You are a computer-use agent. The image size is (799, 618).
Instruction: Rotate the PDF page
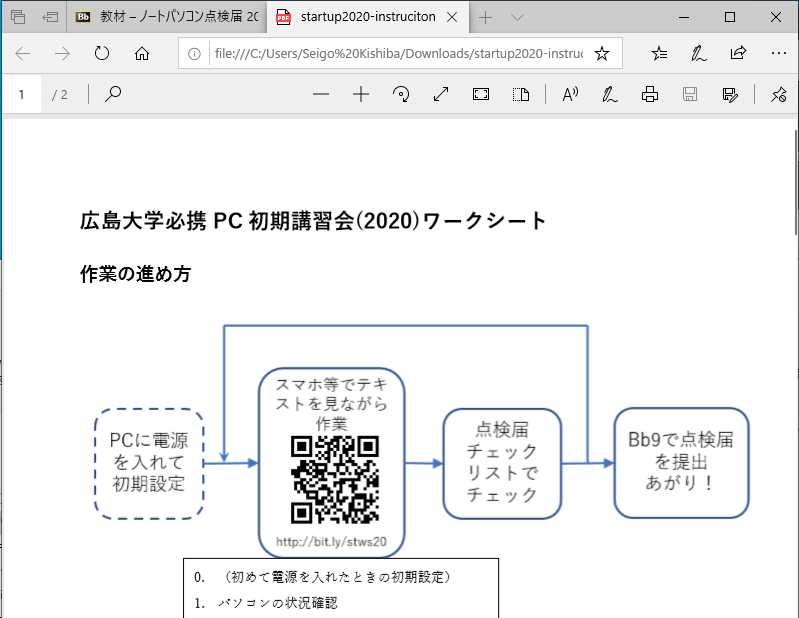(401, 95)
